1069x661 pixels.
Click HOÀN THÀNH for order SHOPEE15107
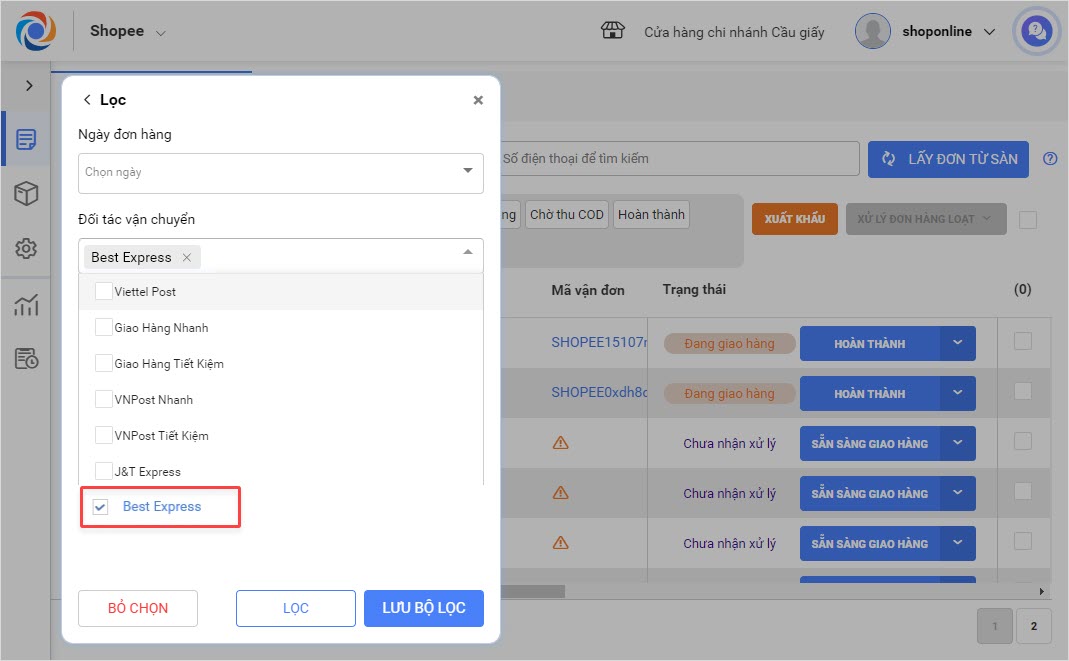[x=870, y=343]
